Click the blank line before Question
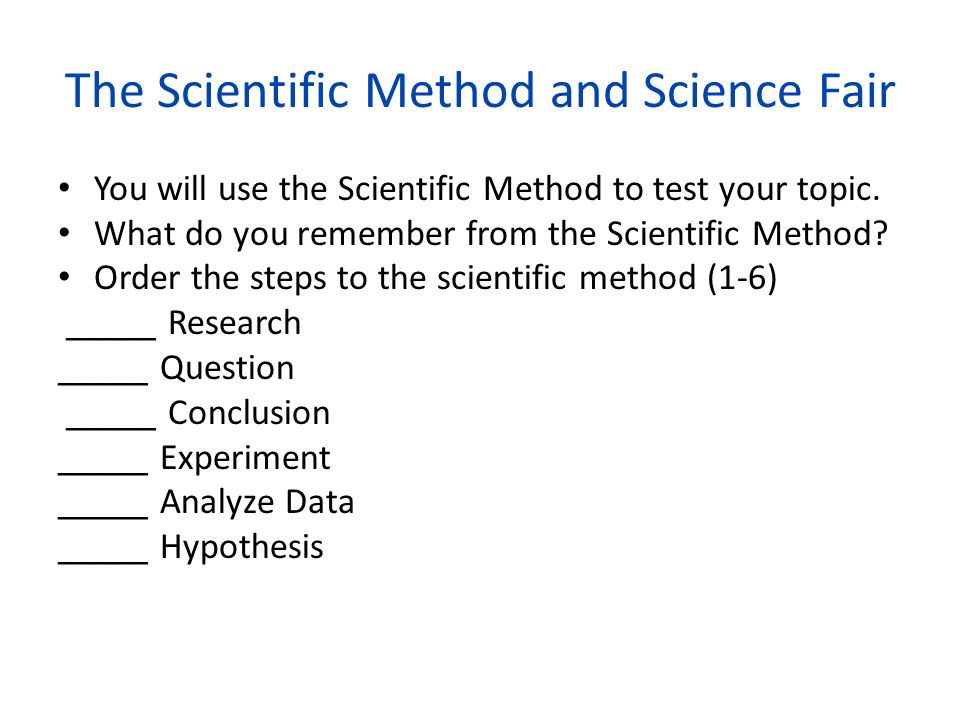The width and height of the screenshot is (960, 720). [x=103, y=383]
